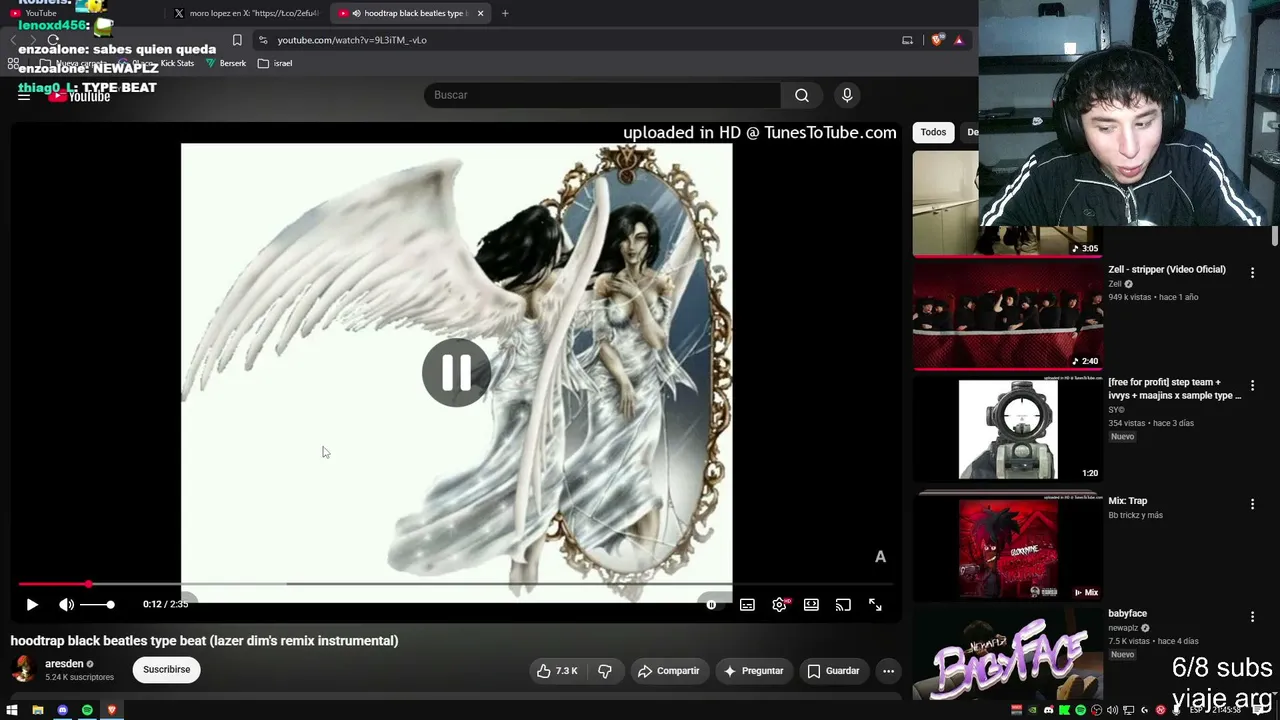The image size is (1280, 720).
Task: Open the YouTube hamburger guide menu
Action: (24, 95)
